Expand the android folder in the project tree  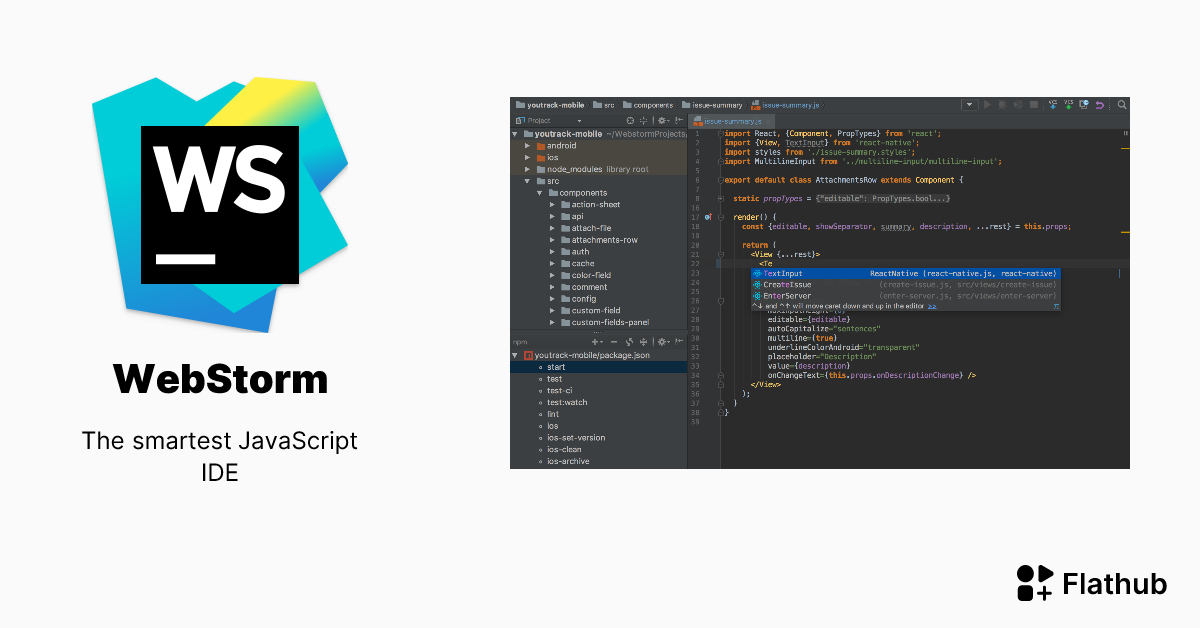pos(528,145)
